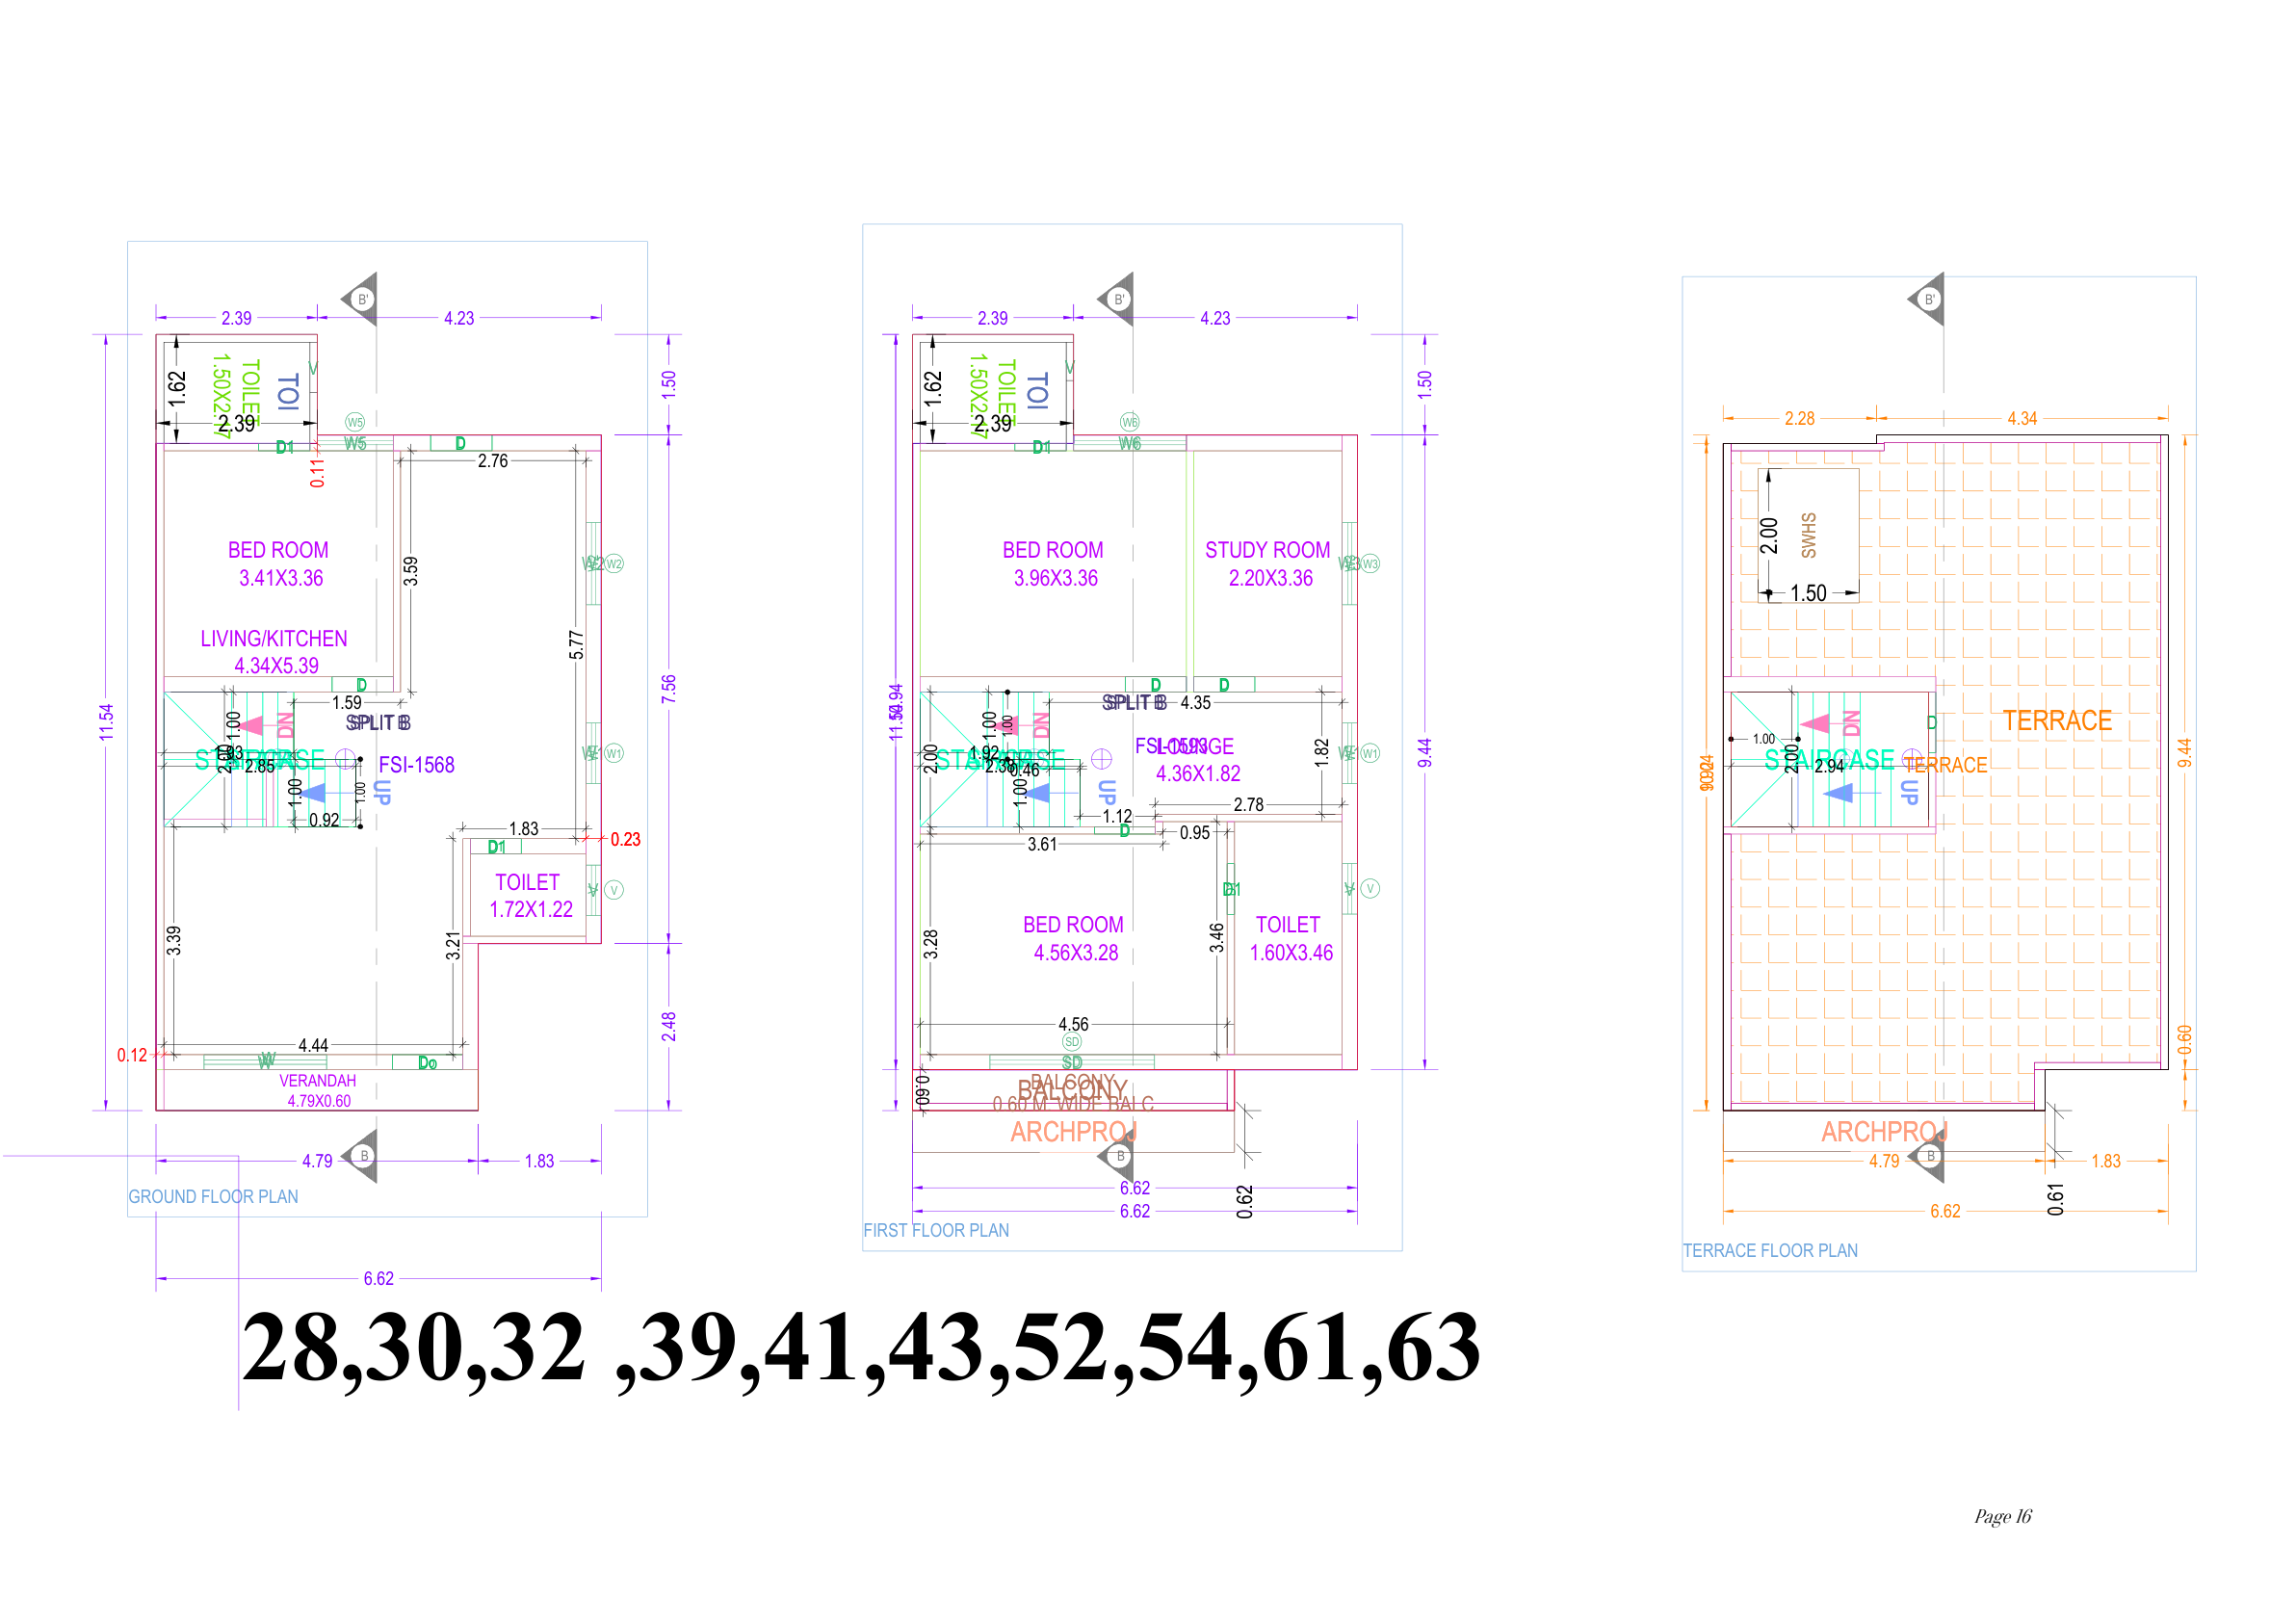Click the SD sliding door tag near balcony

(x=1072, y=1041)
